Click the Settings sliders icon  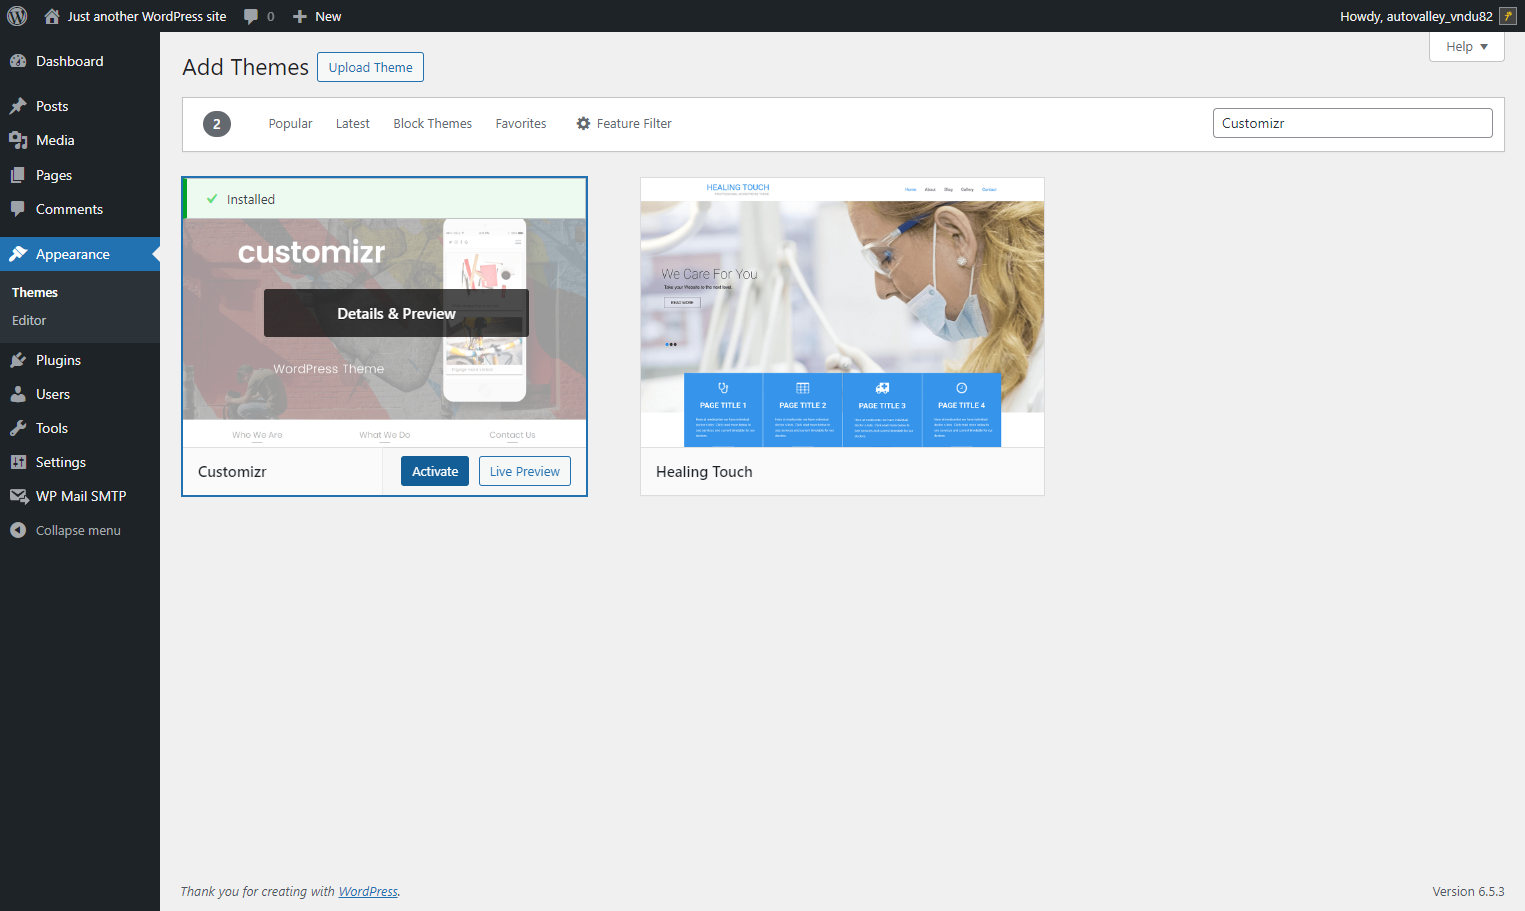(x=18, y=462)
